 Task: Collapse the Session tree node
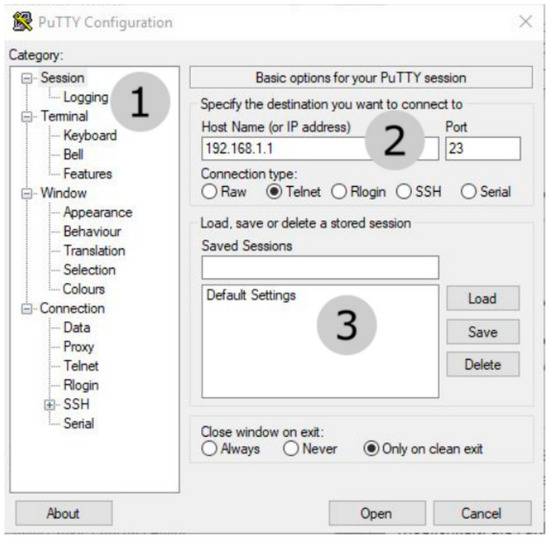pos(27,78)
